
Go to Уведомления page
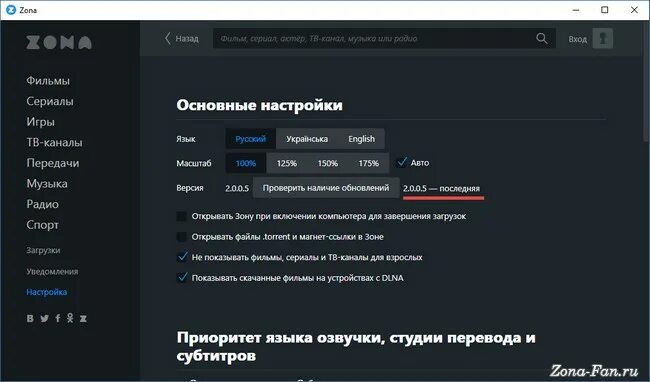pos(52,271)
